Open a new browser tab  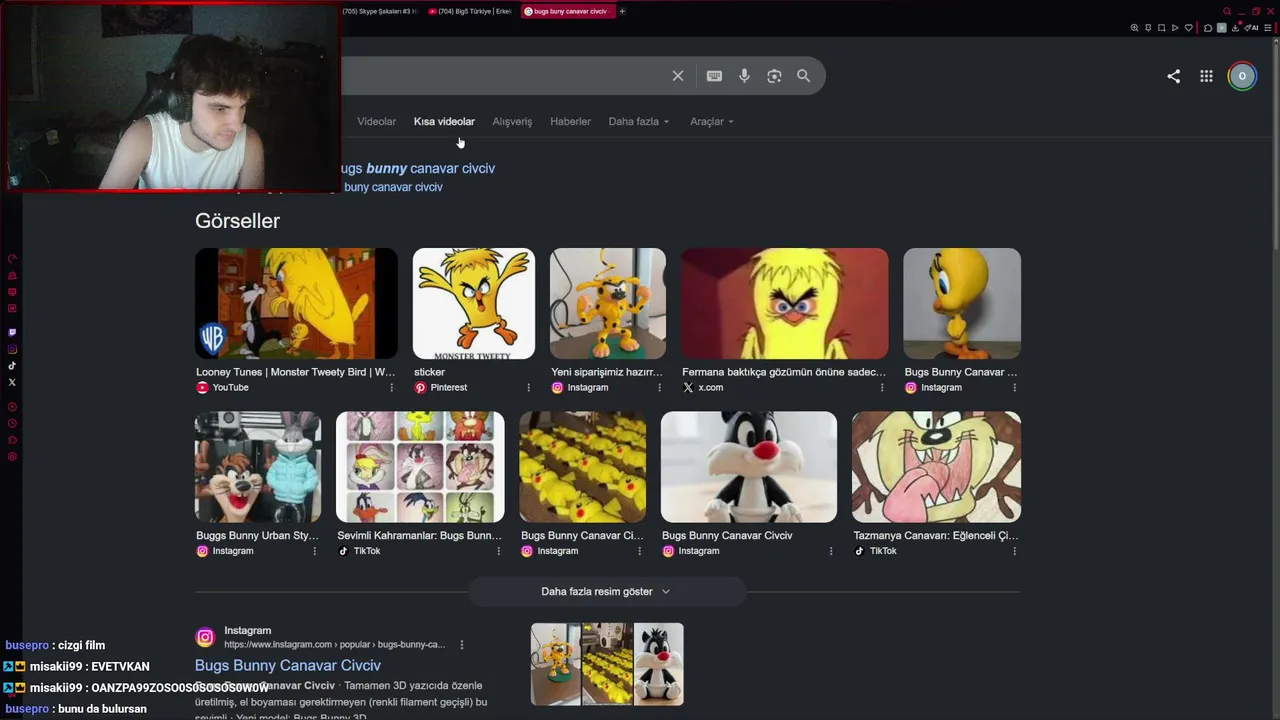click(622, 11)
